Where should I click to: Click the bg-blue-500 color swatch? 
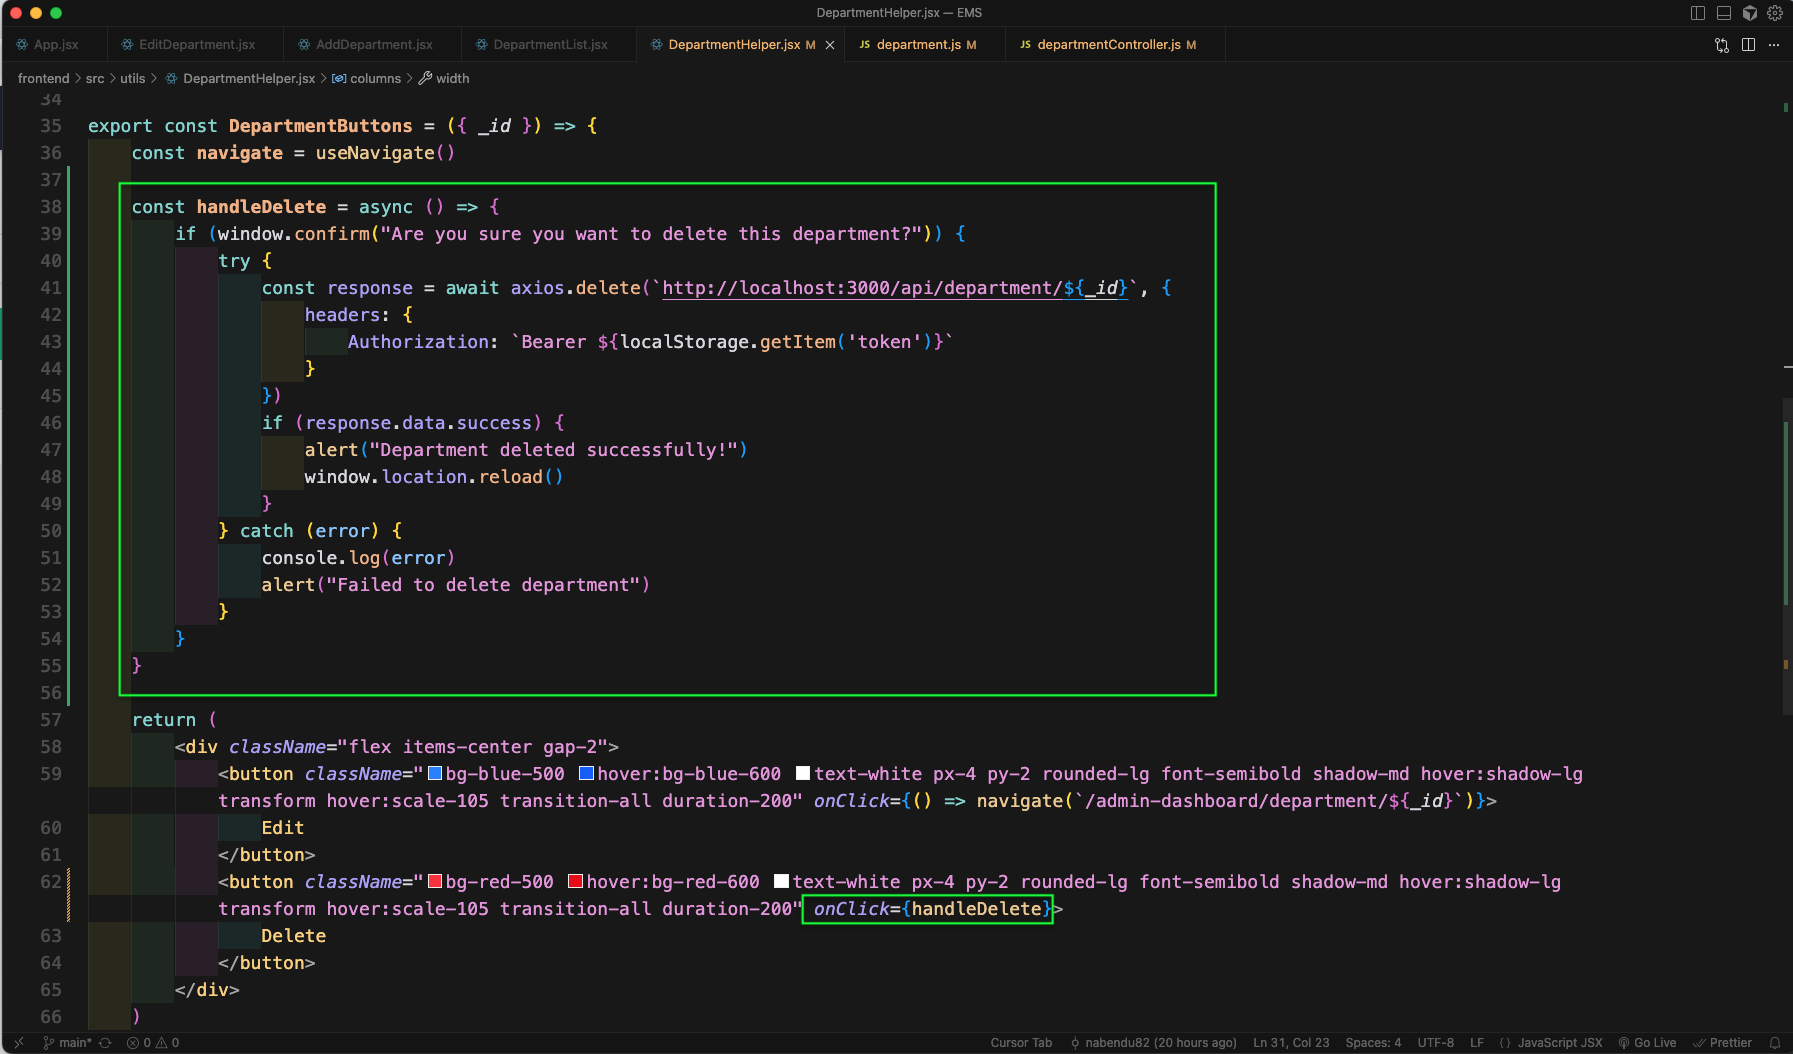[435, 774]
